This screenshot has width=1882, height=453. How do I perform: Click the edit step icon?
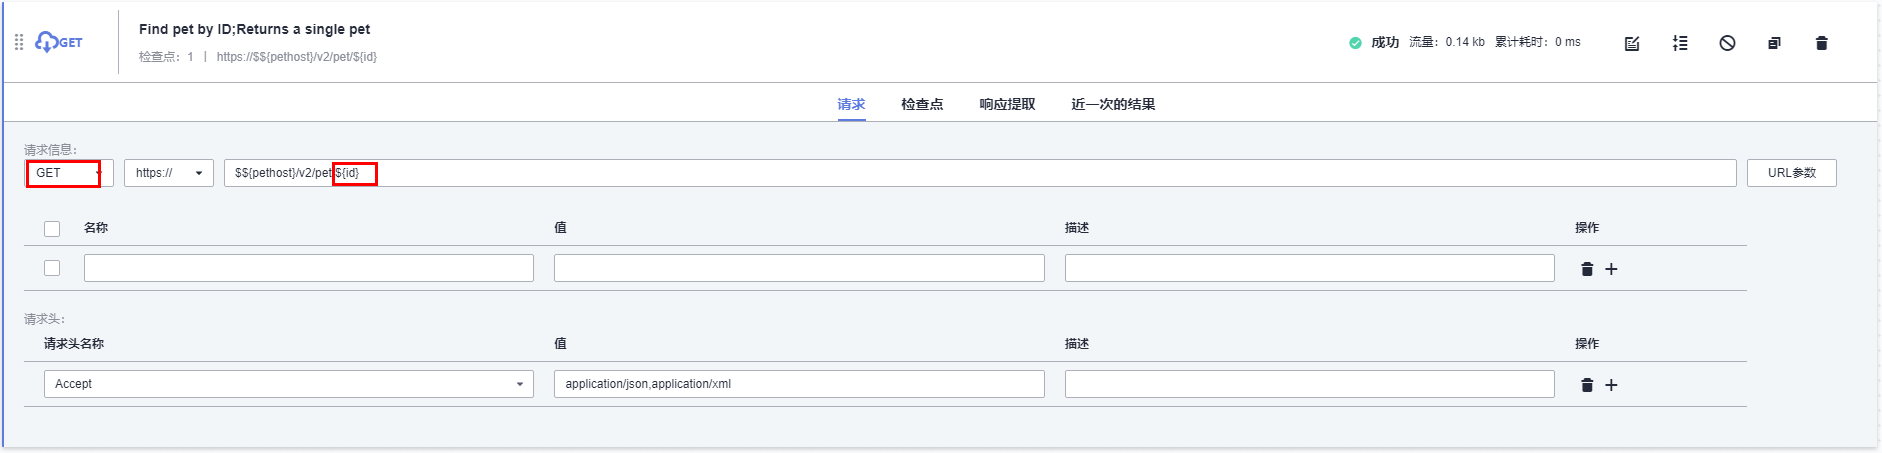1632,43
